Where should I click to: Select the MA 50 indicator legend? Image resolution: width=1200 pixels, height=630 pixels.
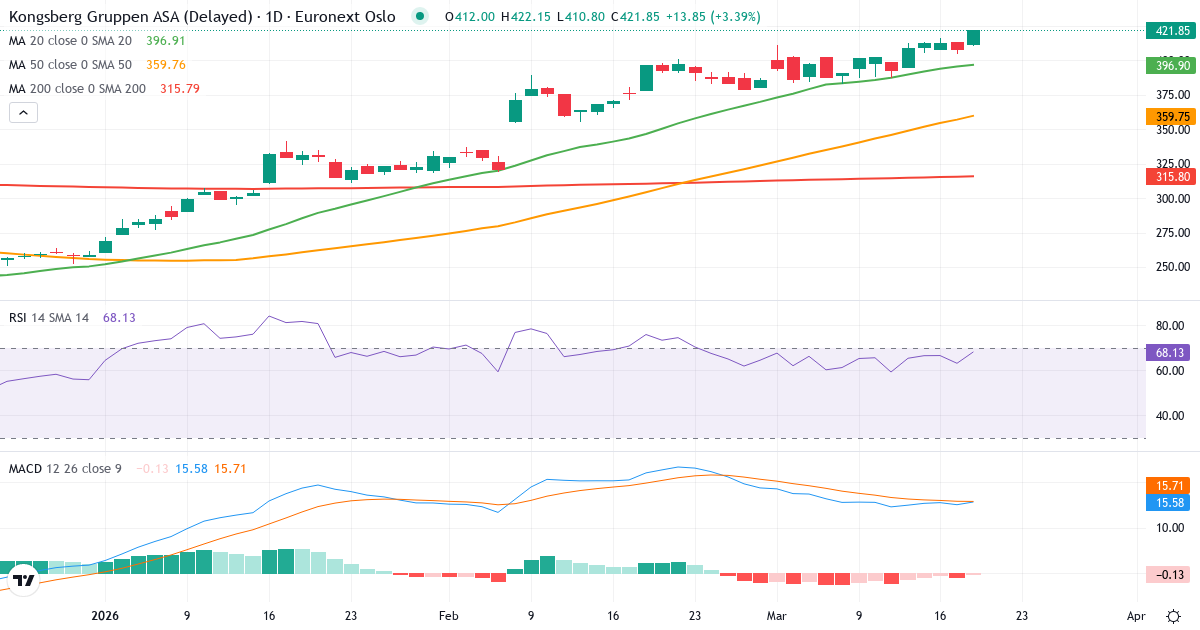coord(70,65)
